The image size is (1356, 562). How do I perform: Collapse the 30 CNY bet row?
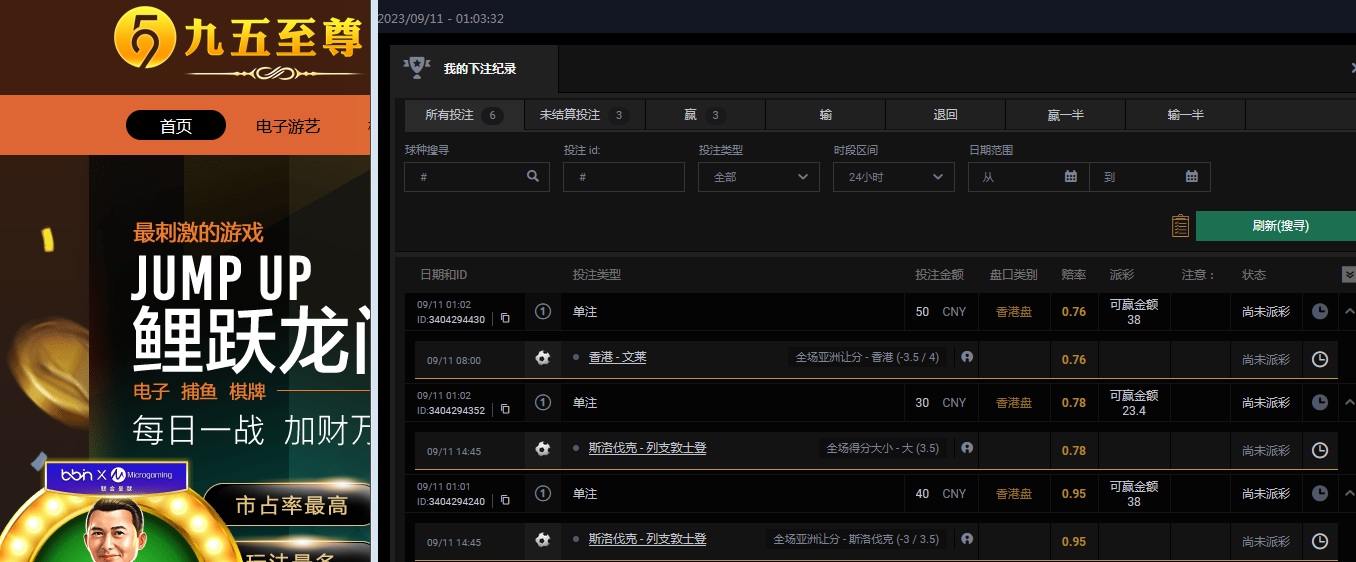coord(1349,403)
